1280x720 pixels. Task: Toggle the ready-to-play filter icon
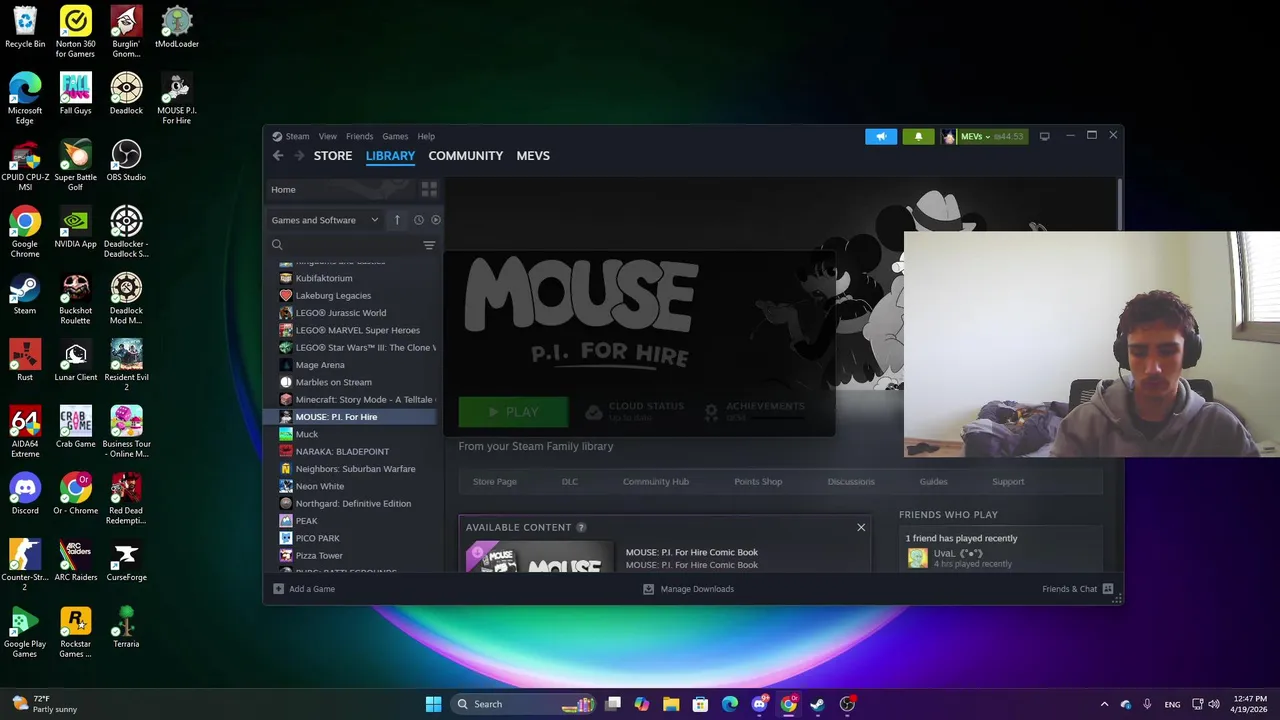tap(436, 220)
